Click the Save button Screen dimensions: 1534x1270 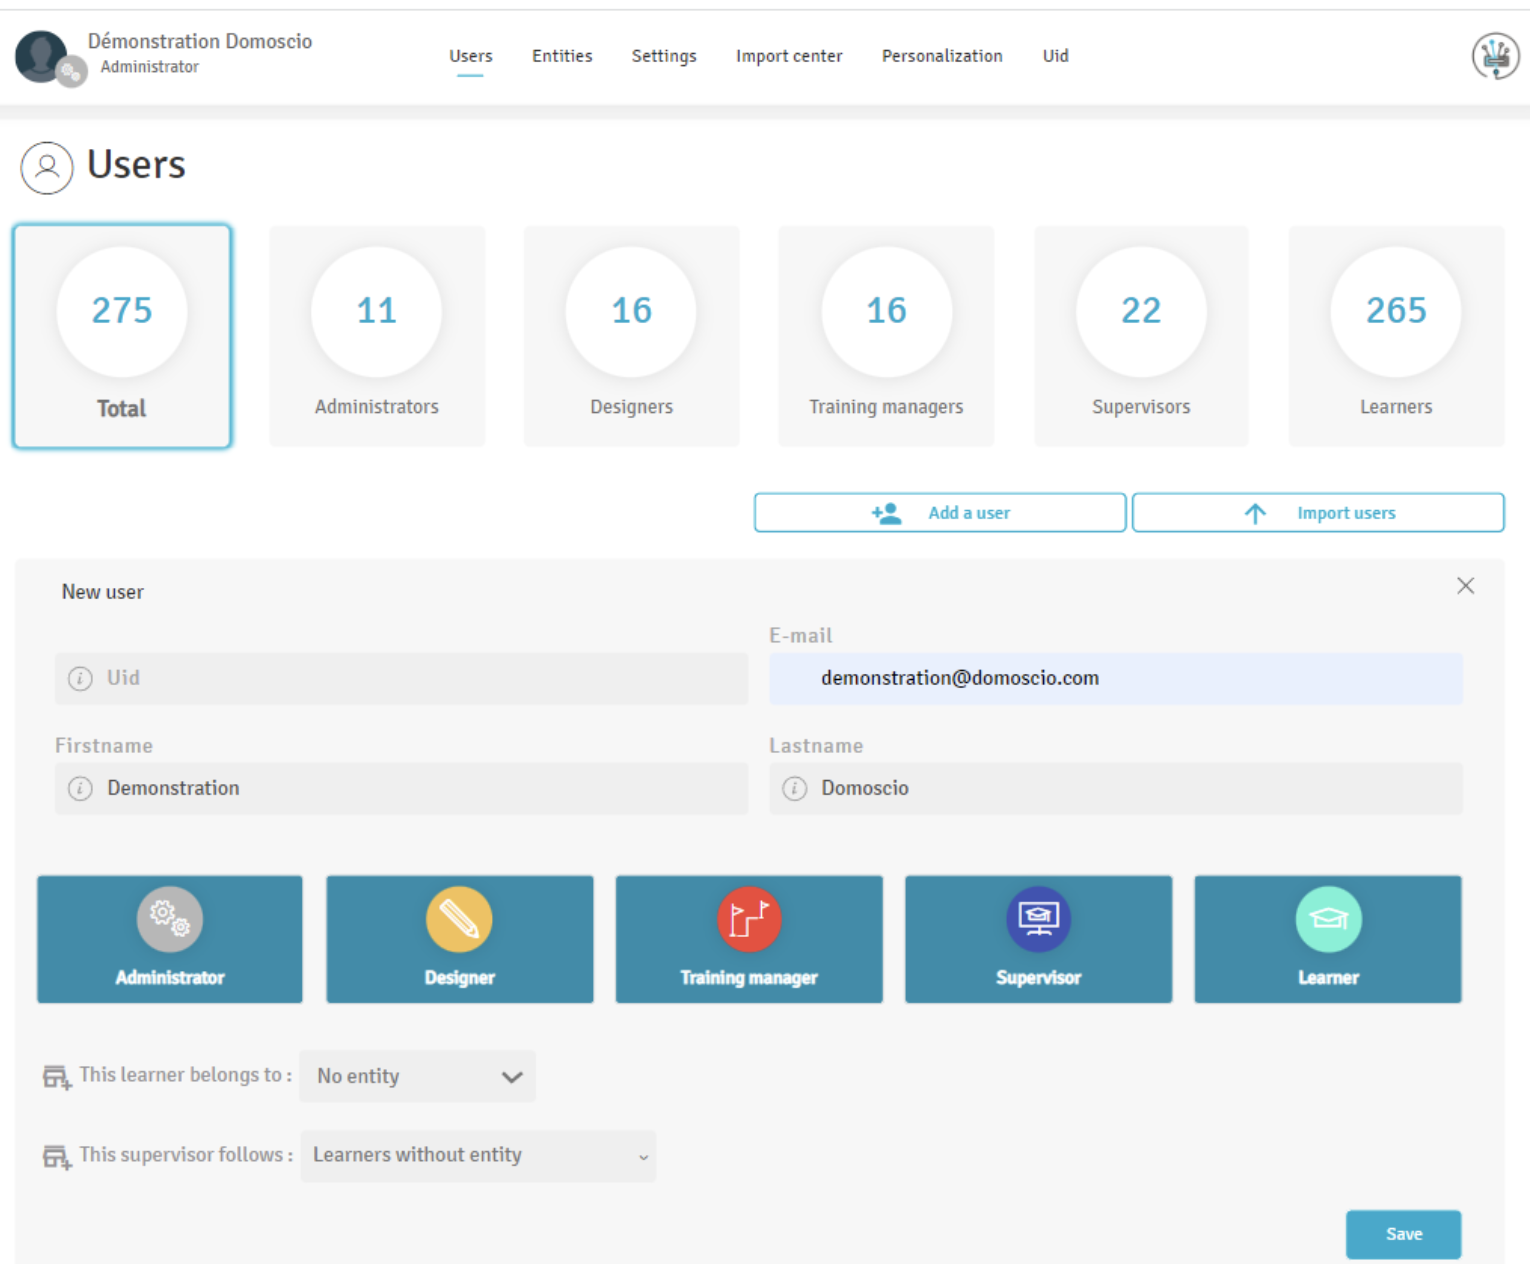(1406, 1237)
